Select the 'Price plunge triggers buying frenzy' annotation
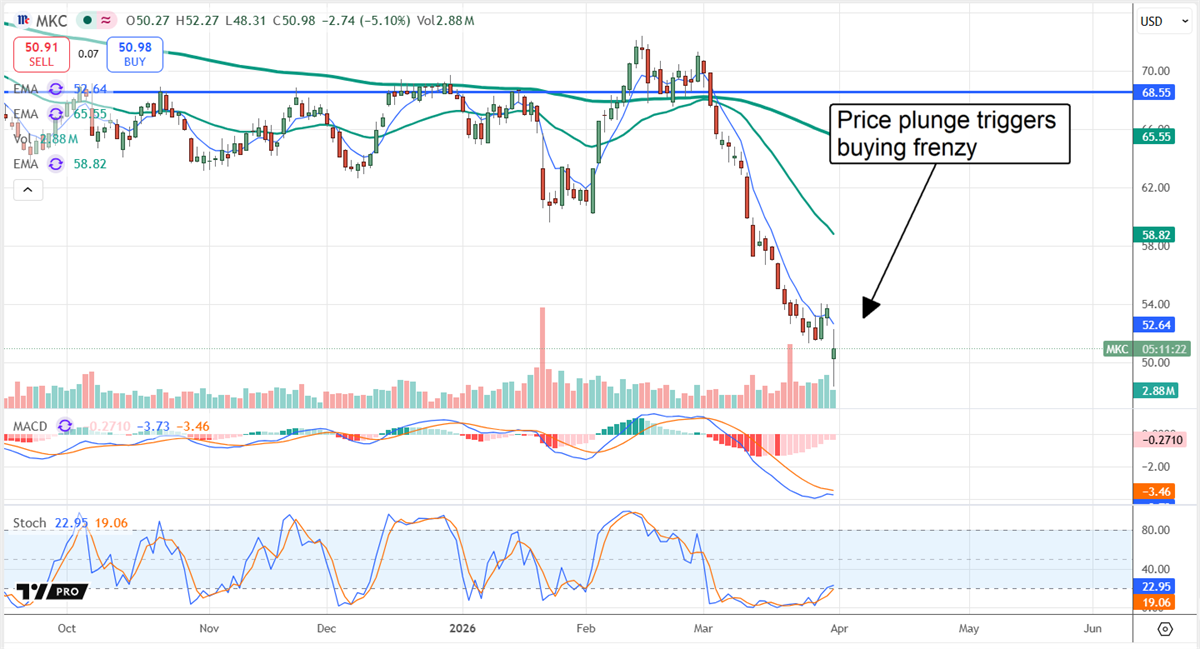This screenshot has width=1200, height=649. tap(948, 133)
